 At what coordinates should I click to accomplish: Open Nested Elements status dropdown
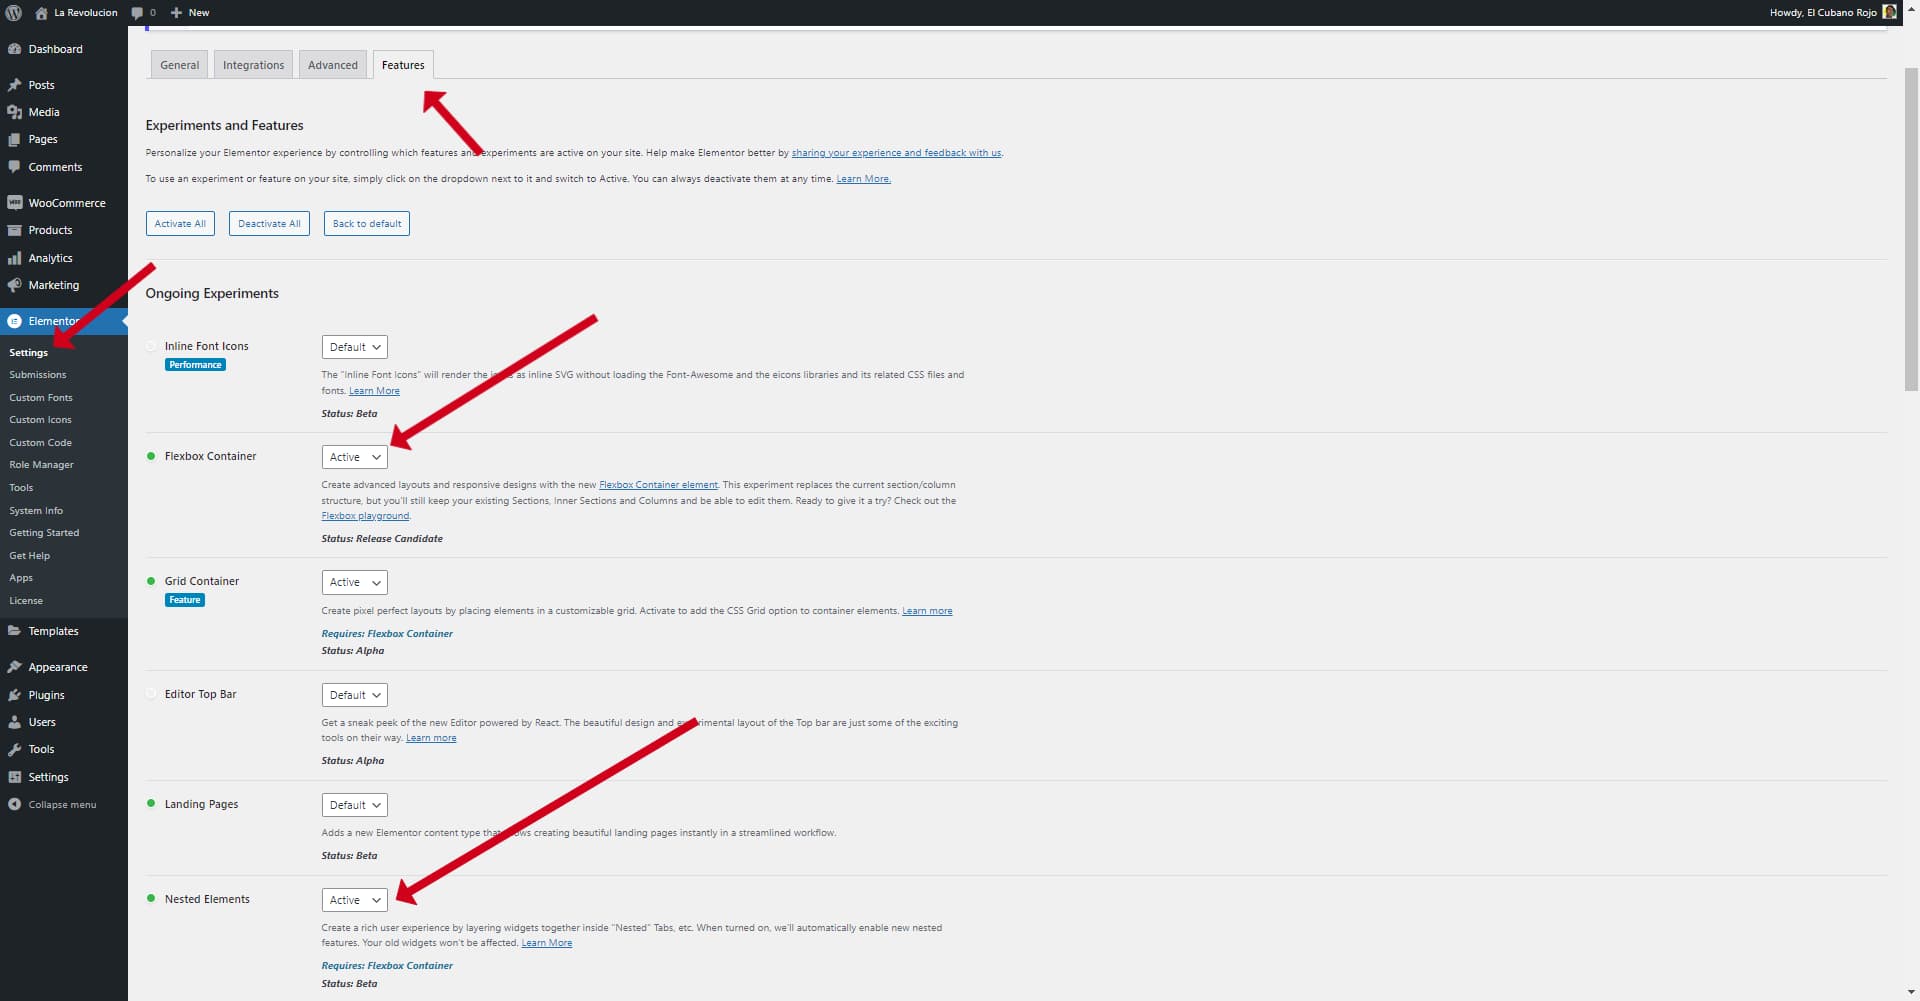click(354, 900)
